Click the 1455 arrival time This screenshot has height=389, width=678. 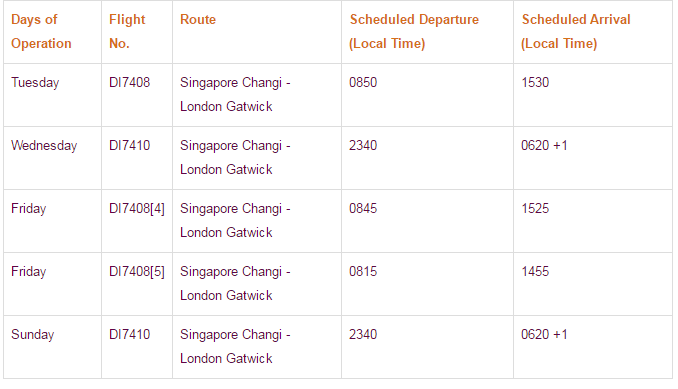coord(535,272)
